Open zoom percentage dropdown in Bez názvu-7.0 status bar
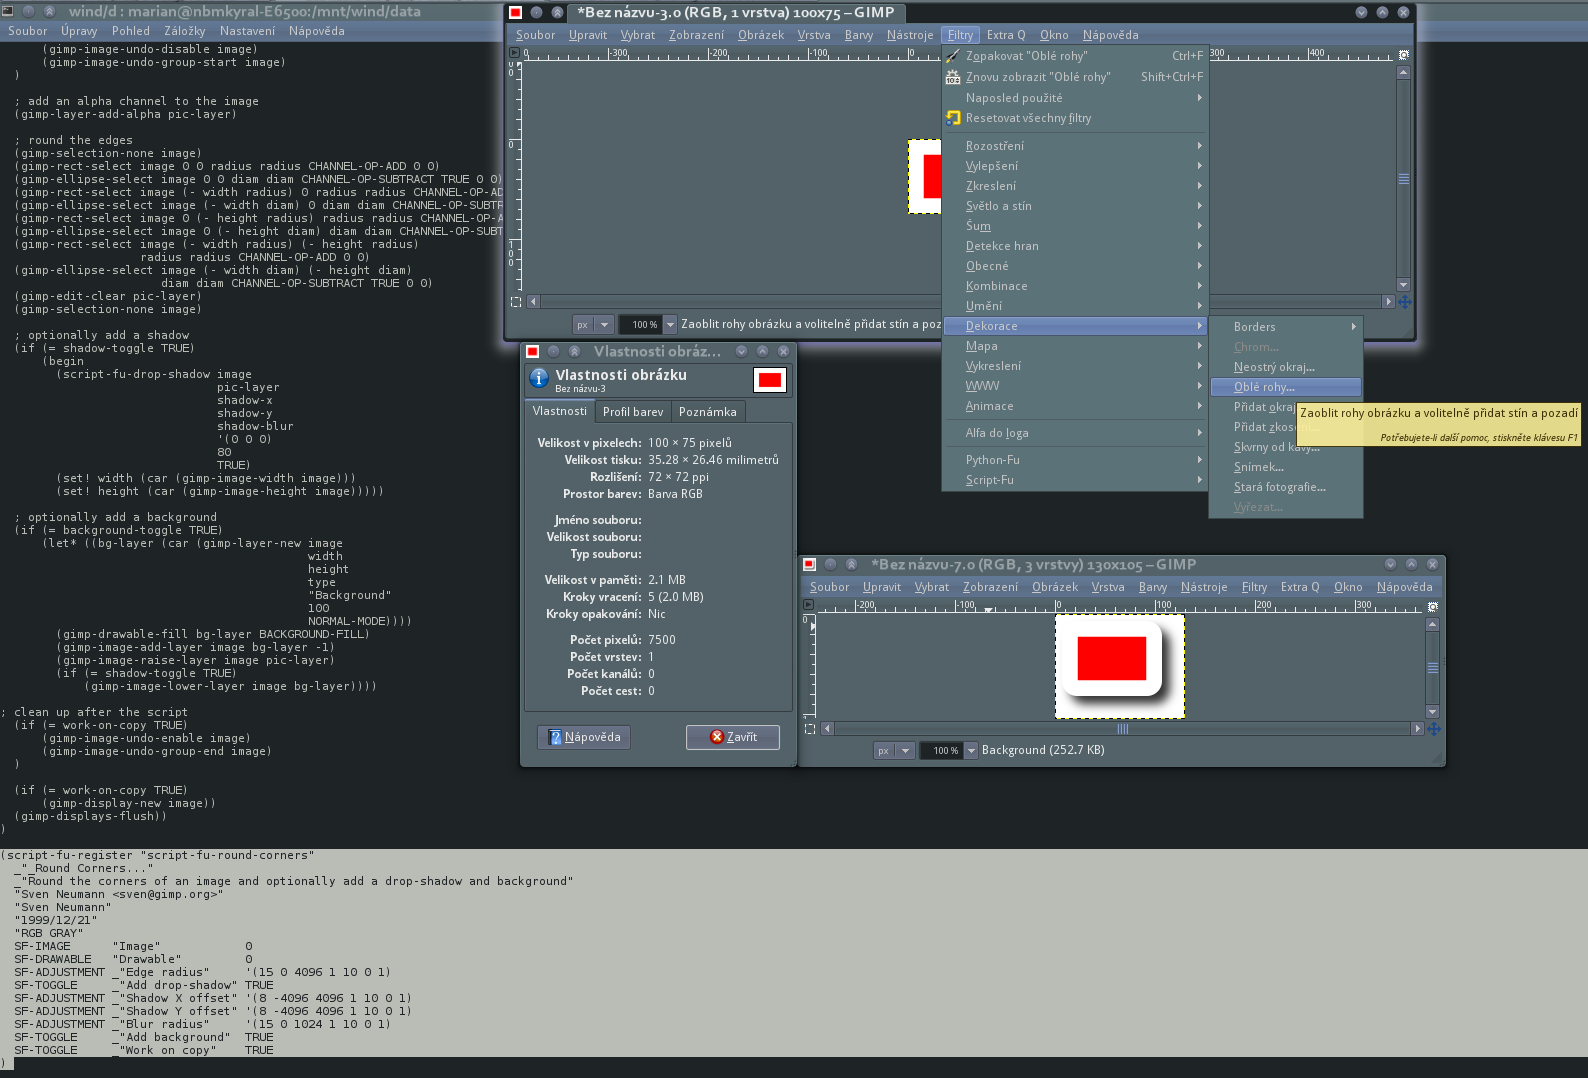Viewport: 1588px width, 1078px height. 971,751
